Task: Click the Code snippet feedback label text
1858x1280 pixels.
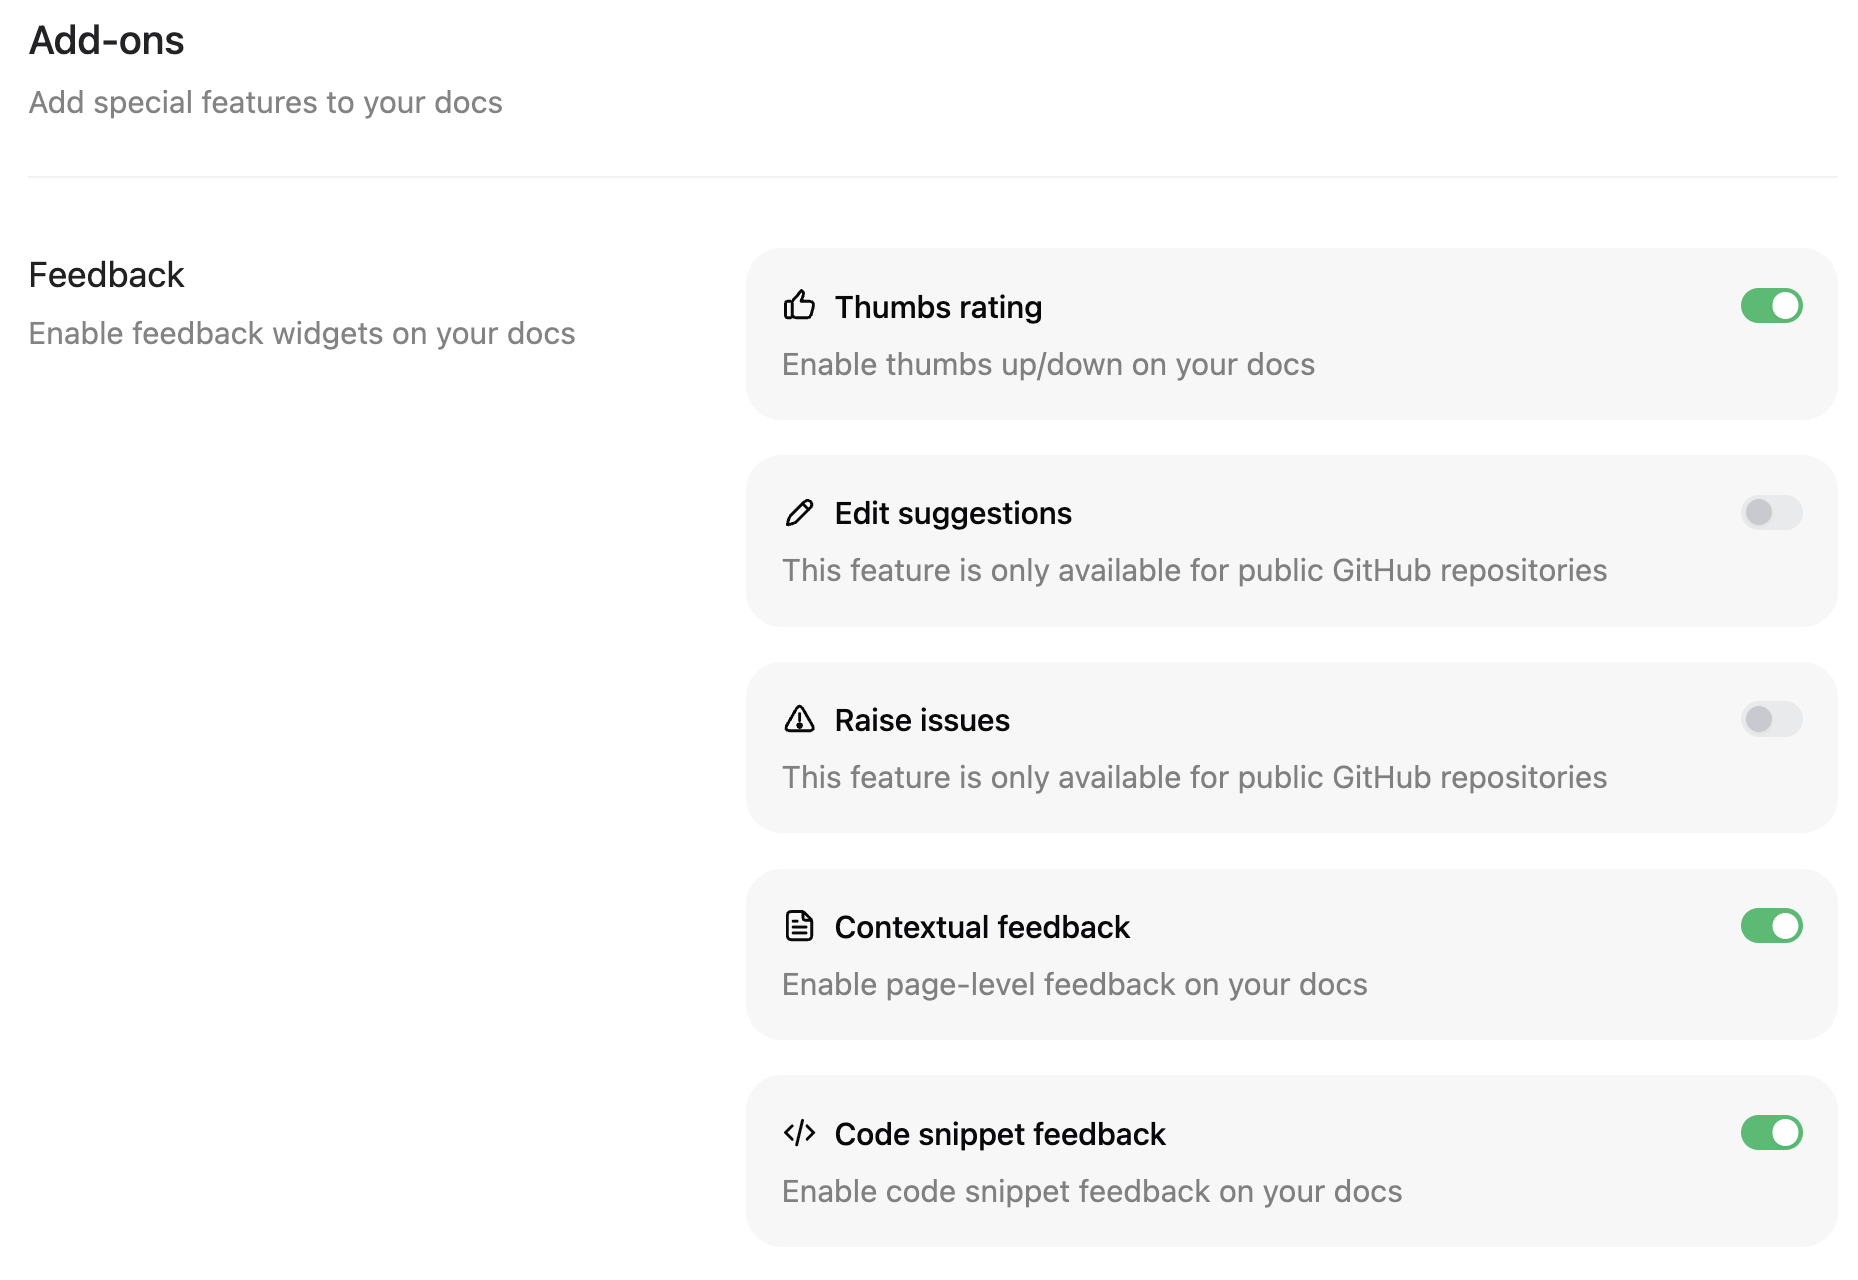Action: (x=1000, y=1133)
